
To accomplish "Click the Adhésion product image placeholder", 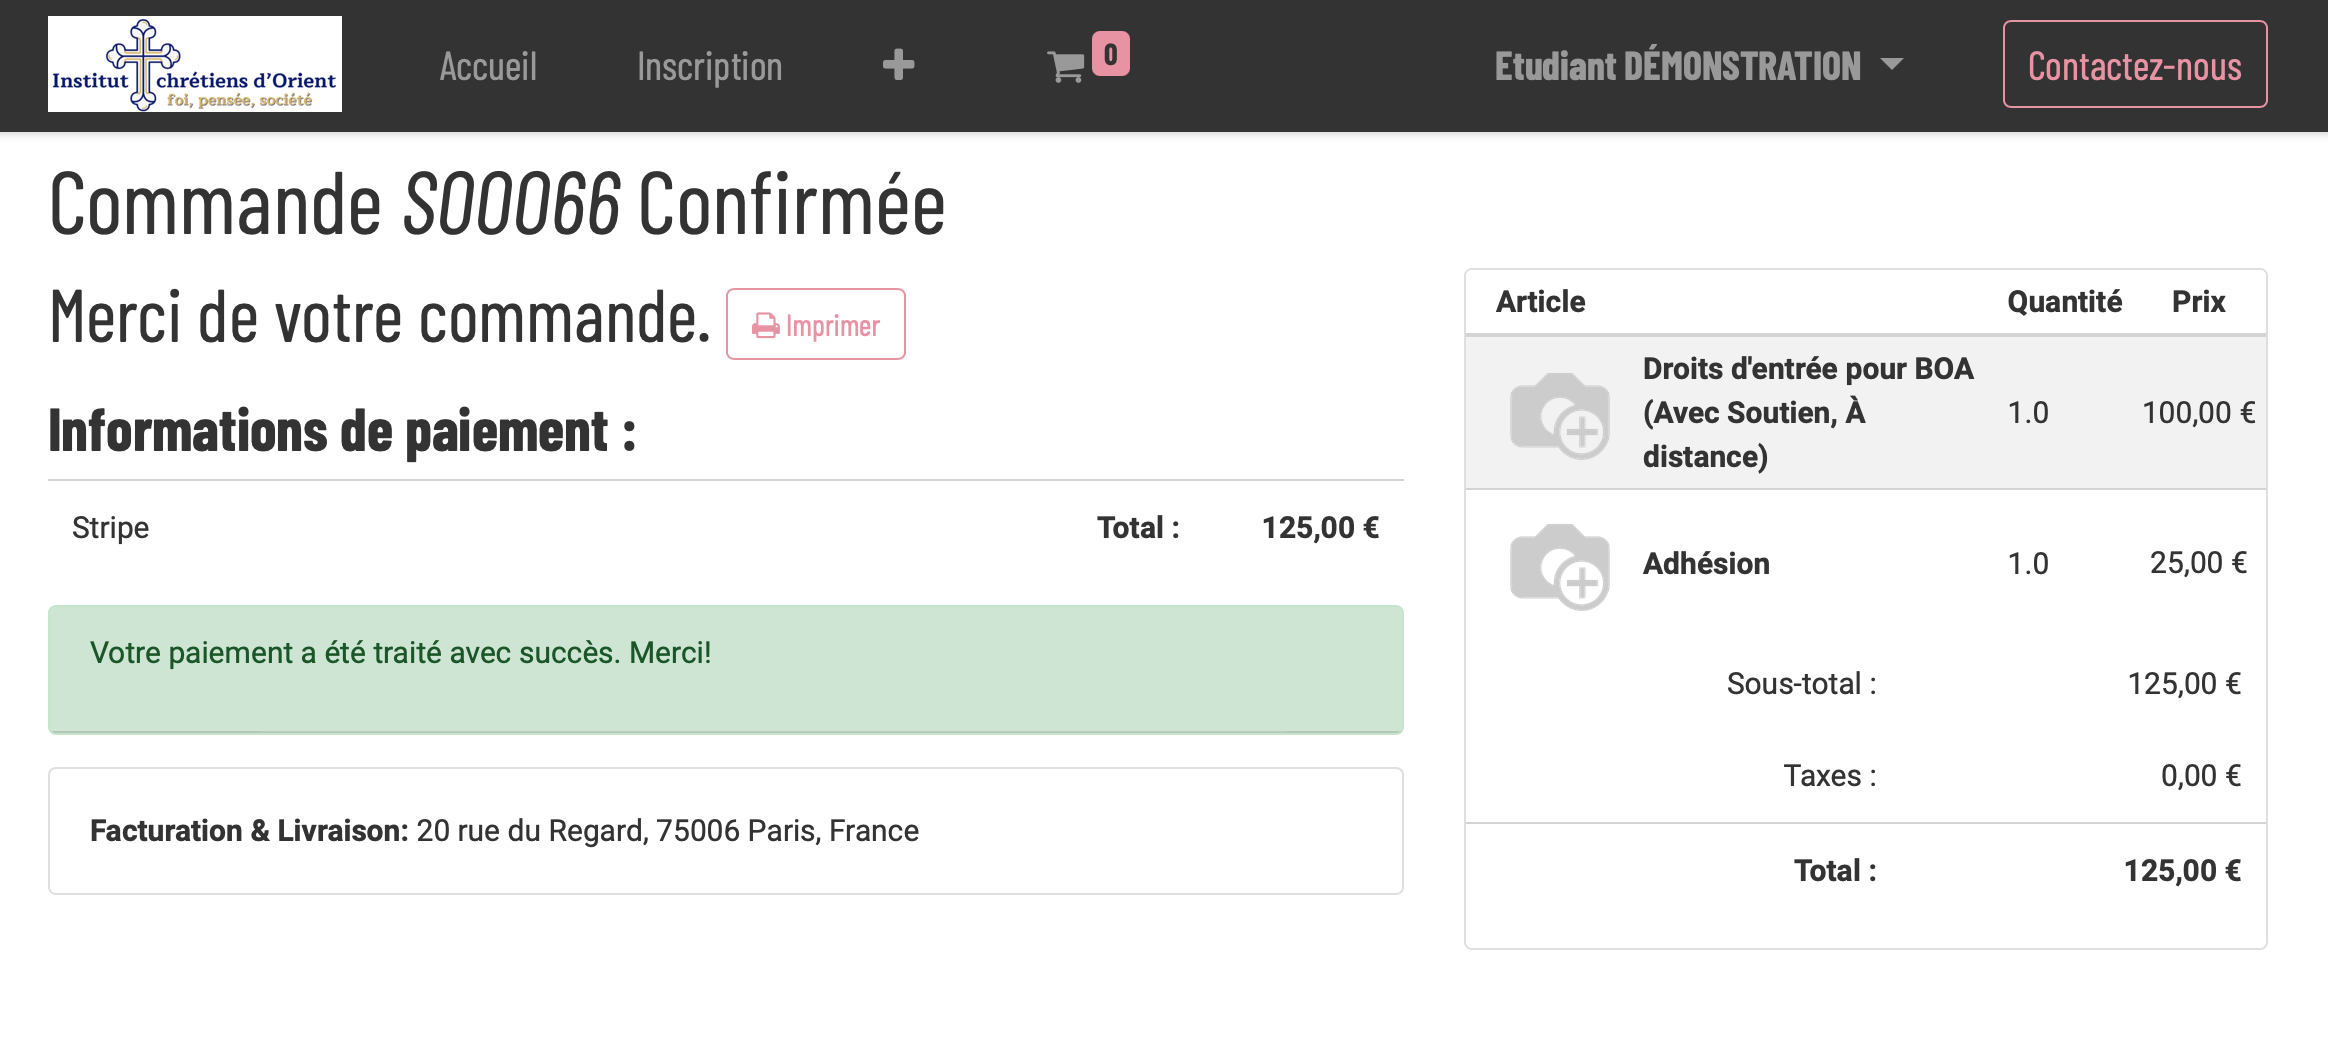I will 1559,565.
